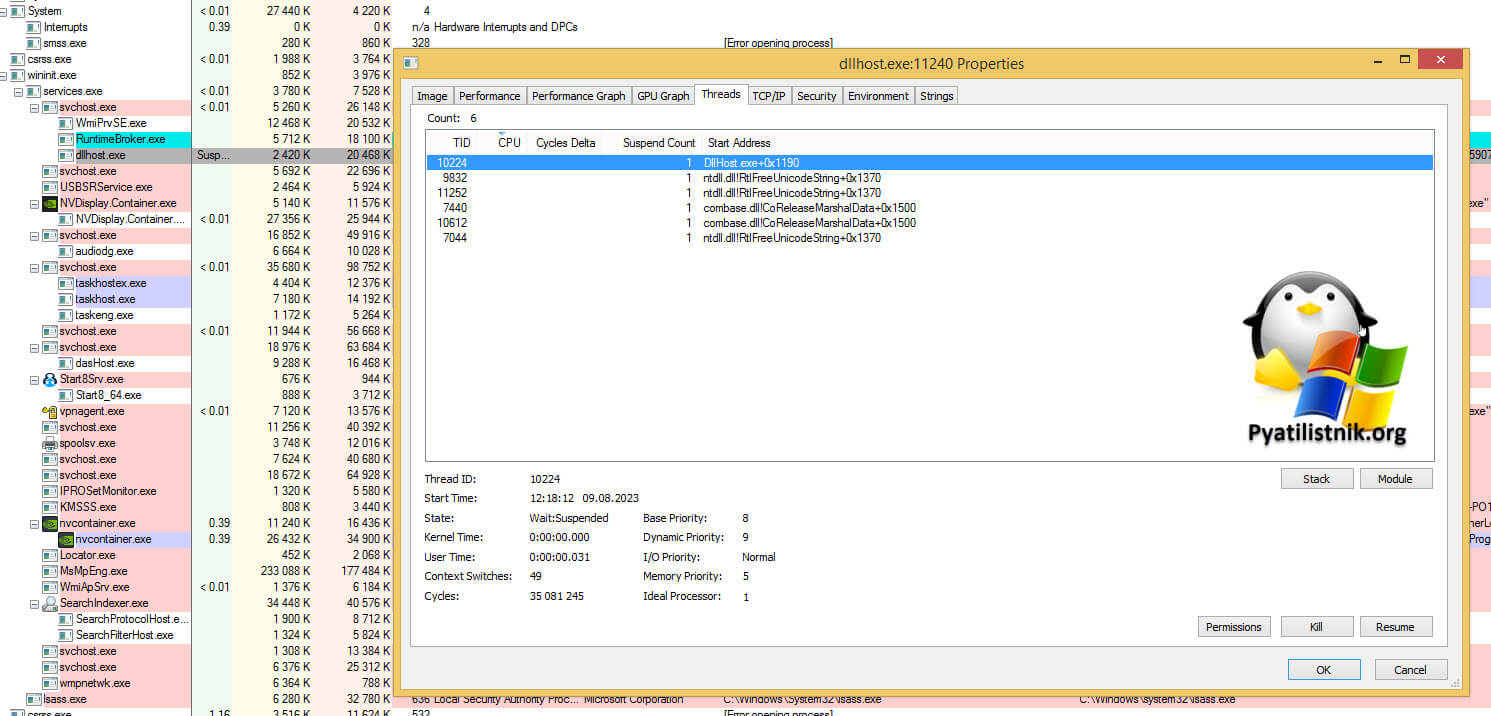Collapse the wininit.exe tree node

[4, 75]
